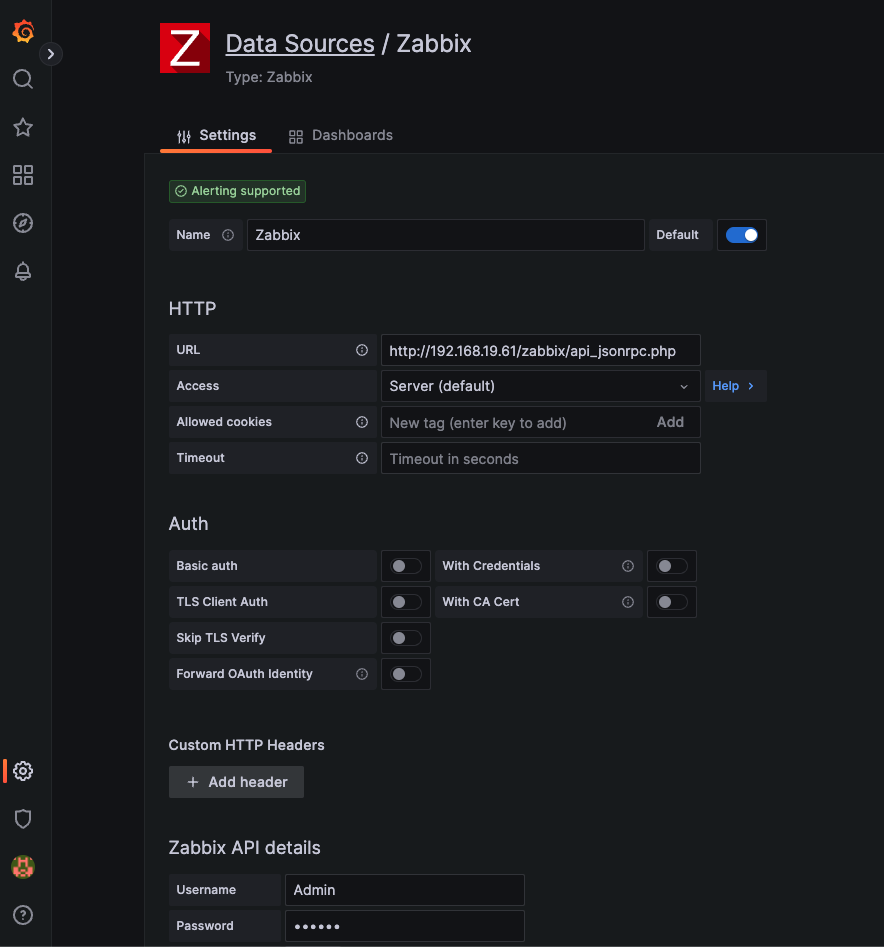Toggle Basic auth switch

click(x=405, y=566)
